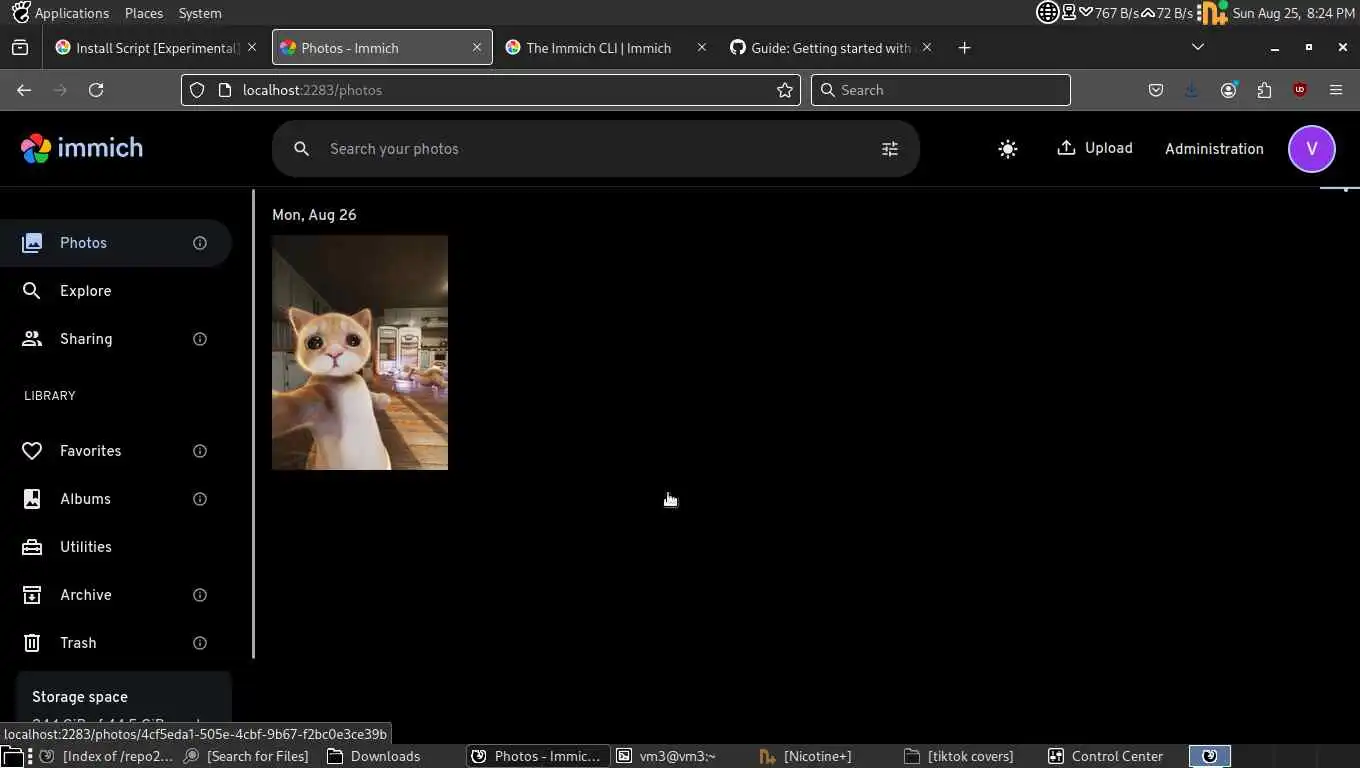Close the Photos - Immich tab
Viewport: 1360px width, 768px height.
(x=477, y=47)
